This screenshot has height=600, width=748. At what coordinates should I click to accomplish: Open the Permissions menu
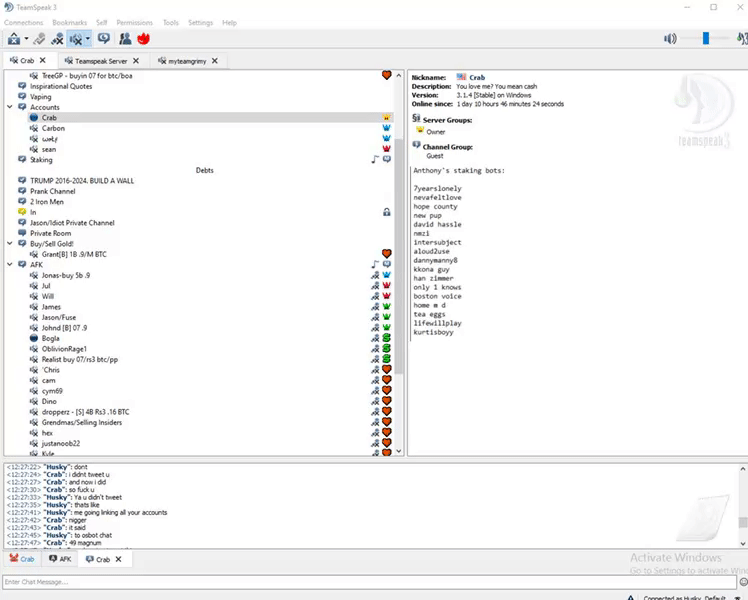[x=135, y=22]
